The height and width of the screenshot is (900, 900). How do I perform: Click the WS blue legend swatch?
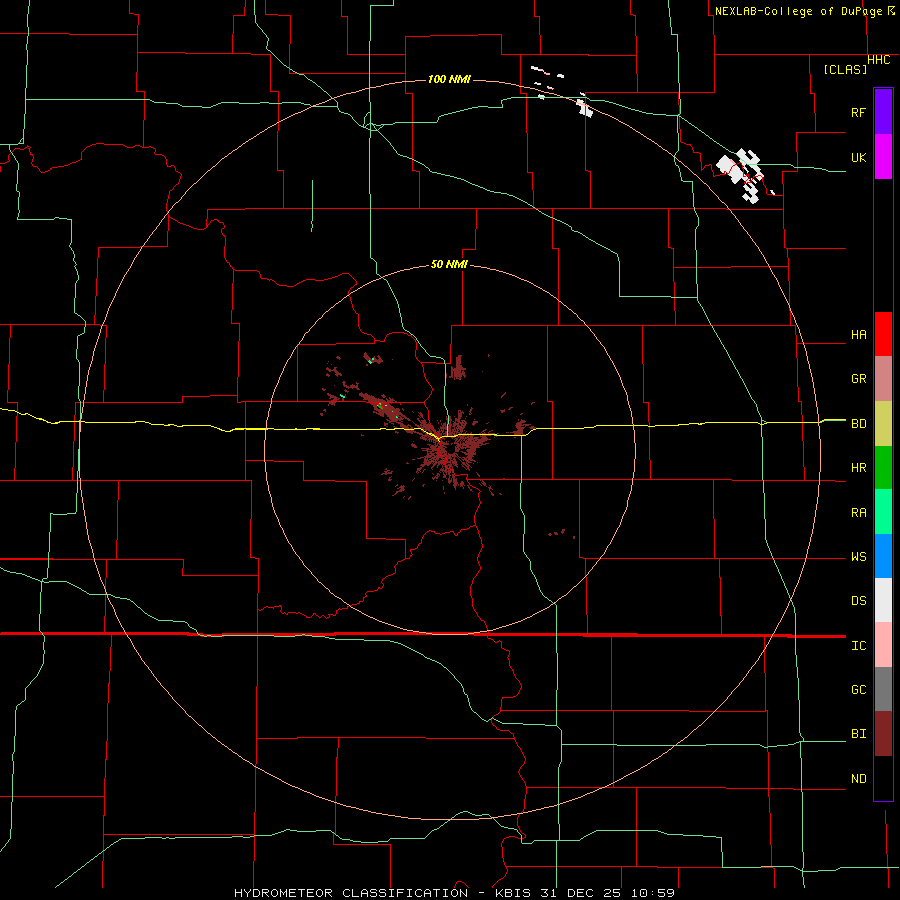[x=883, y=556]
